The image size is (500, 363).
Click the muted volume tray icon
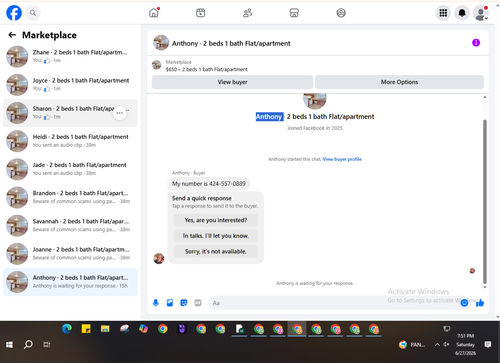(446, 345)
